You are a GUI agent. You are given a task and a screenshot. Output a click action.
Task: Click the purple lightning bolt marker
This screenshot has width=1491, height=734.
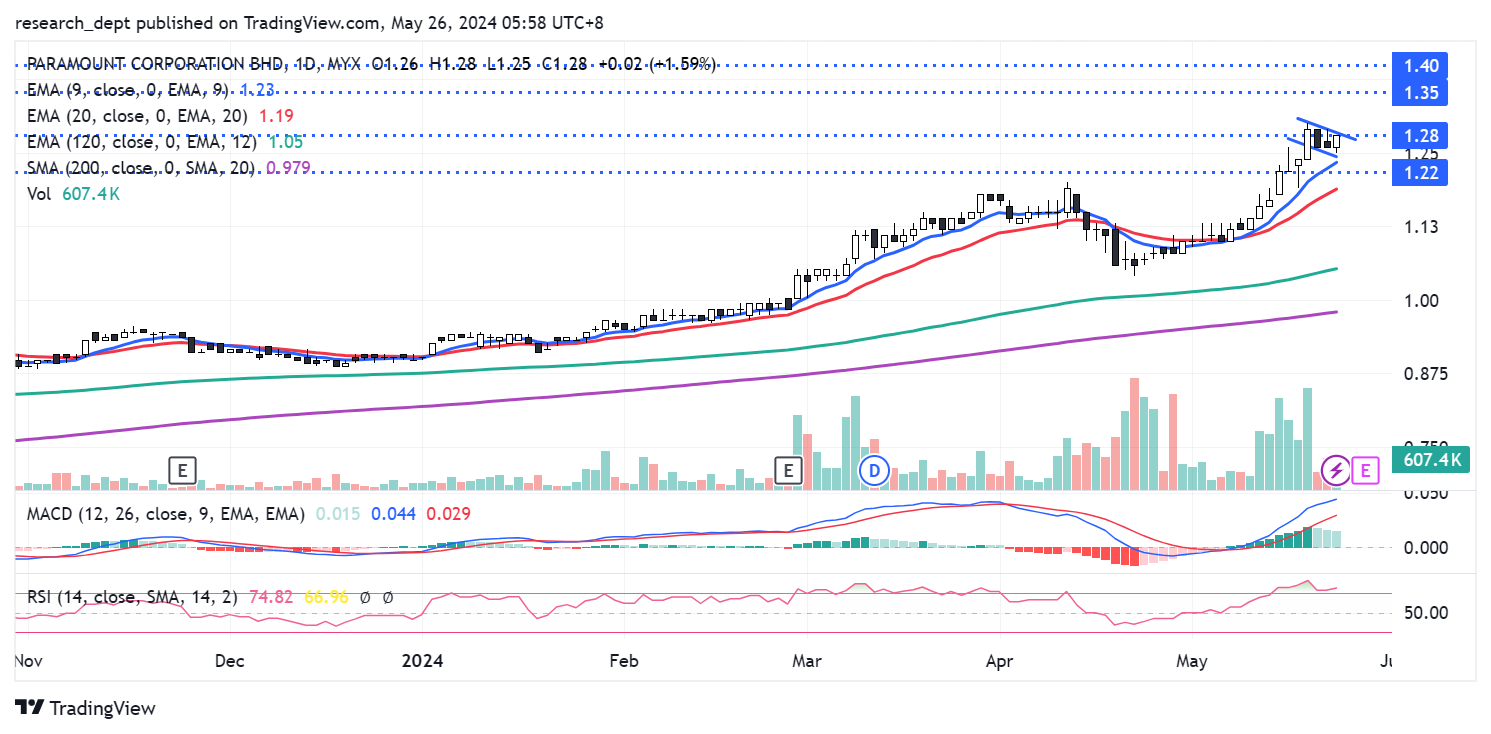pyautogui.click(x=1335, y=469)
